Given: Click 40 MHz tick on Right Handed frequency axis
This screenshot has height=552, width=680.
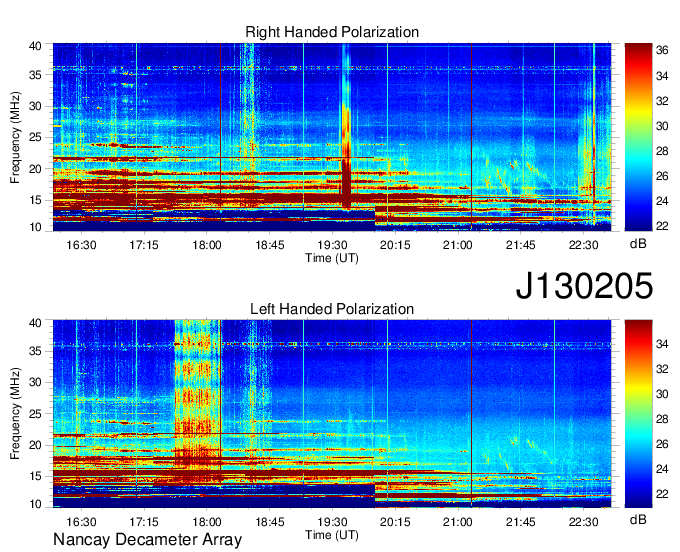Looking at the screenshot, I should coord(35,46).
